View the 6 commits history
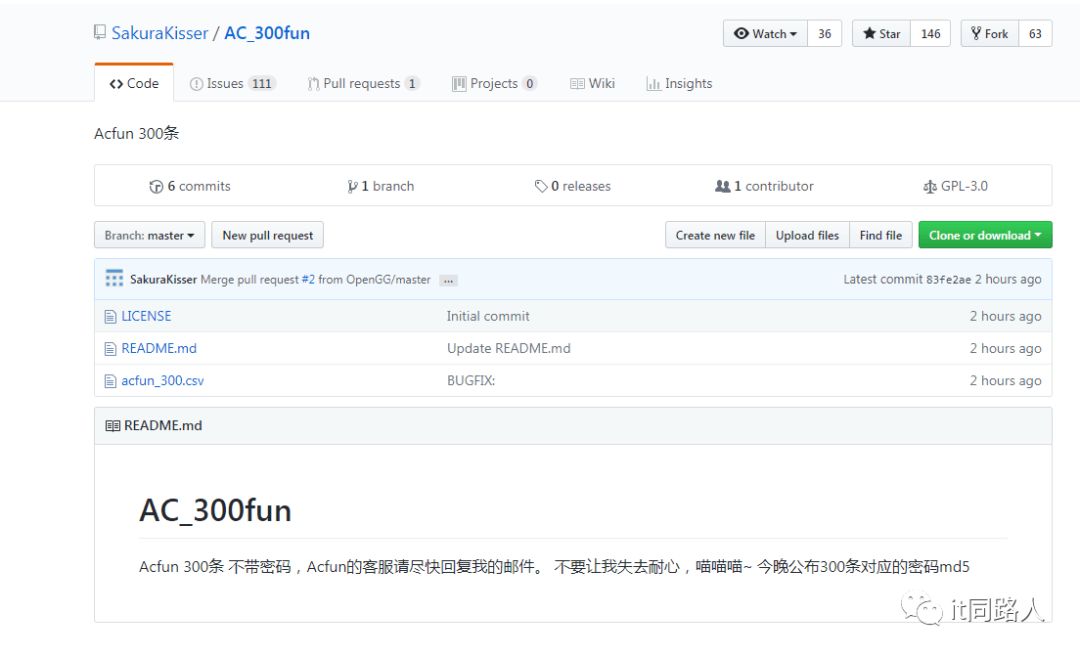 pos(190,186)
